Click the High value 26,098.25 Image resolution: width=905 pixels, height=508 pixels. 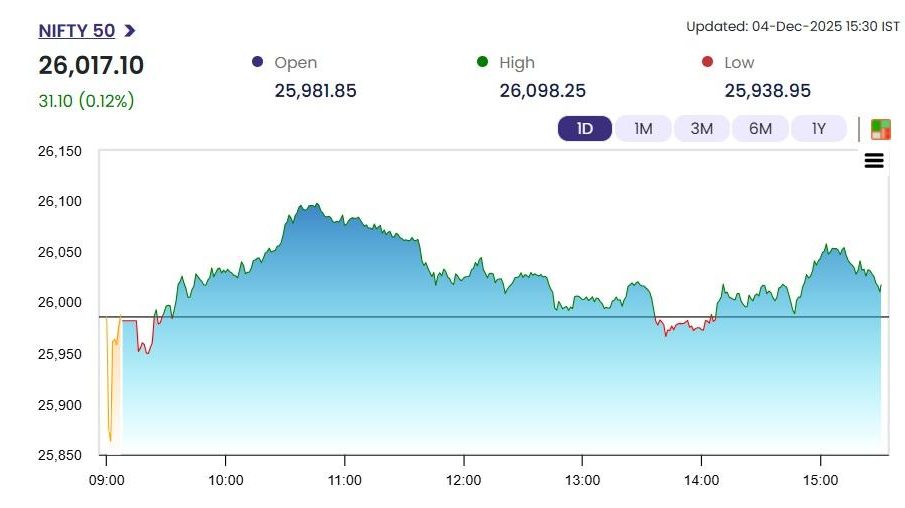coord(541,91)
